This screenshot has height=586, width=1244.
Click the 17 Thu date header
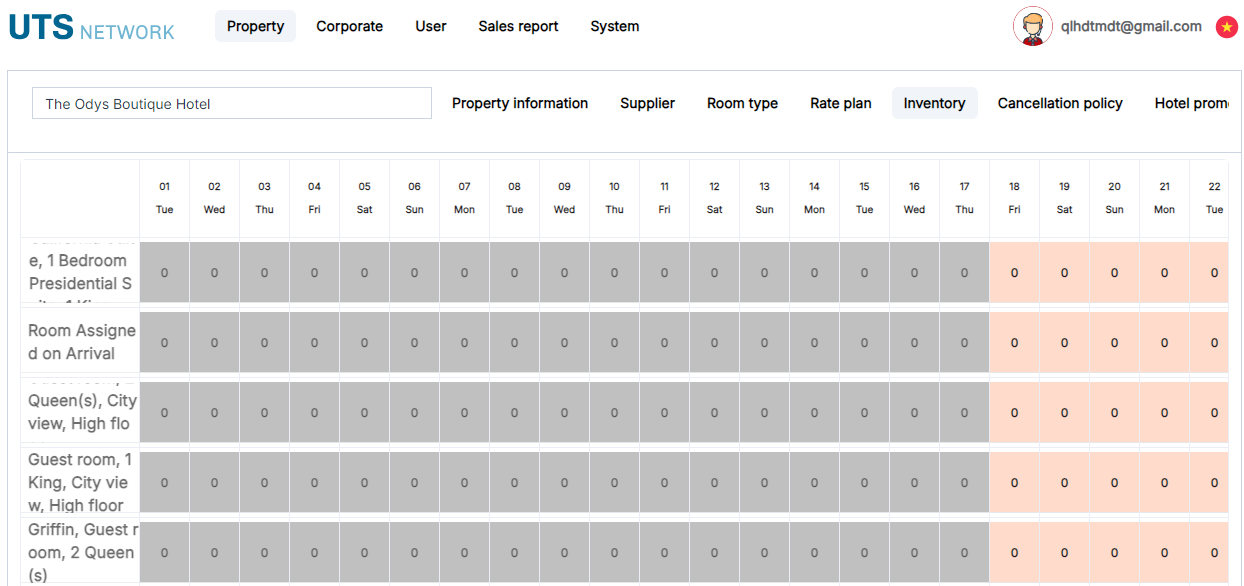pyautogui.click(x=965, y=198)
